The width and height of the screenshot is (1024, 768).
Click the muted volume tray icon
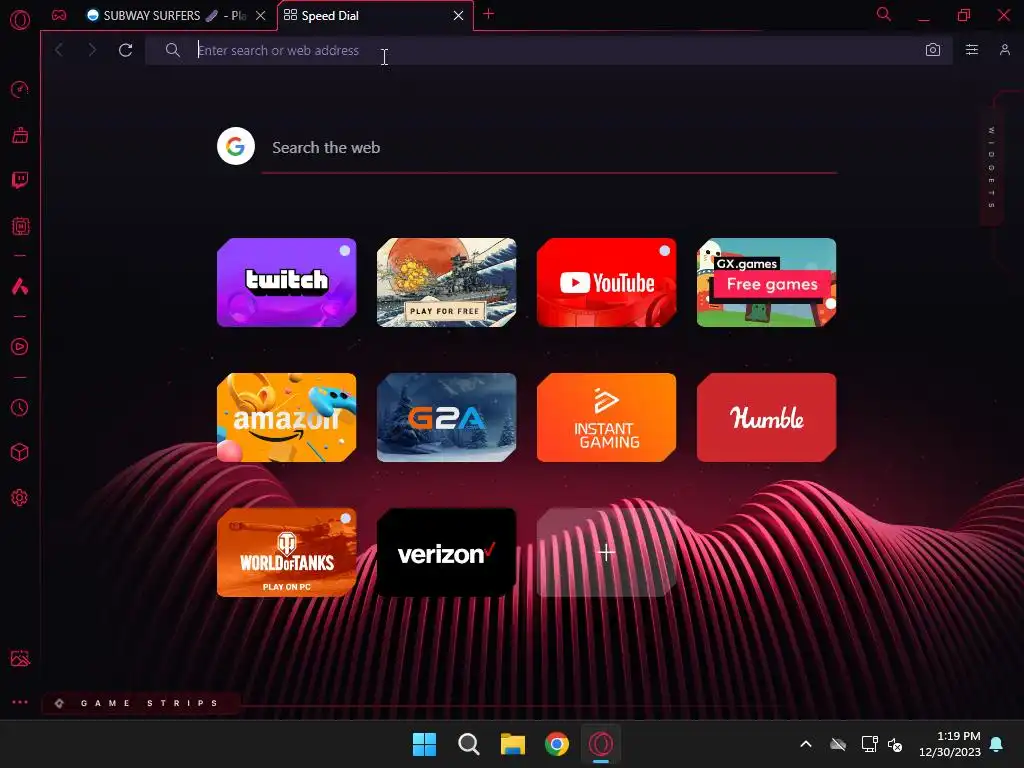(x=895, y=744)
